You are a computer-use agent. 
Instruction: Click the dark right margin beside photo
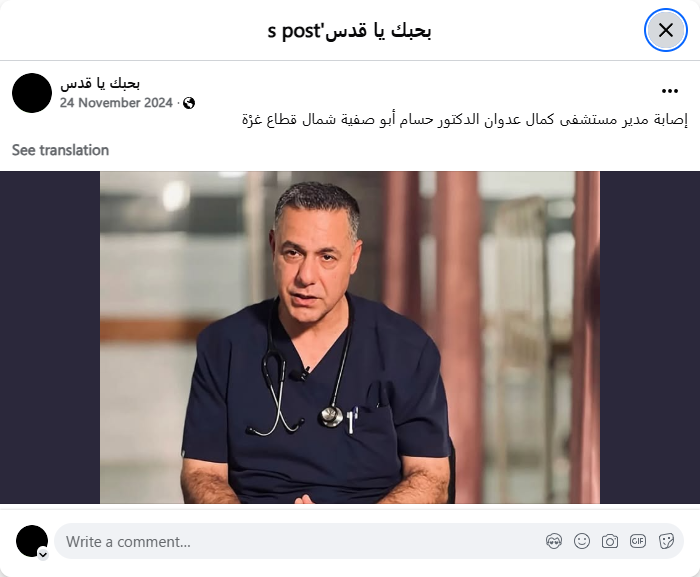pos(650,337)
